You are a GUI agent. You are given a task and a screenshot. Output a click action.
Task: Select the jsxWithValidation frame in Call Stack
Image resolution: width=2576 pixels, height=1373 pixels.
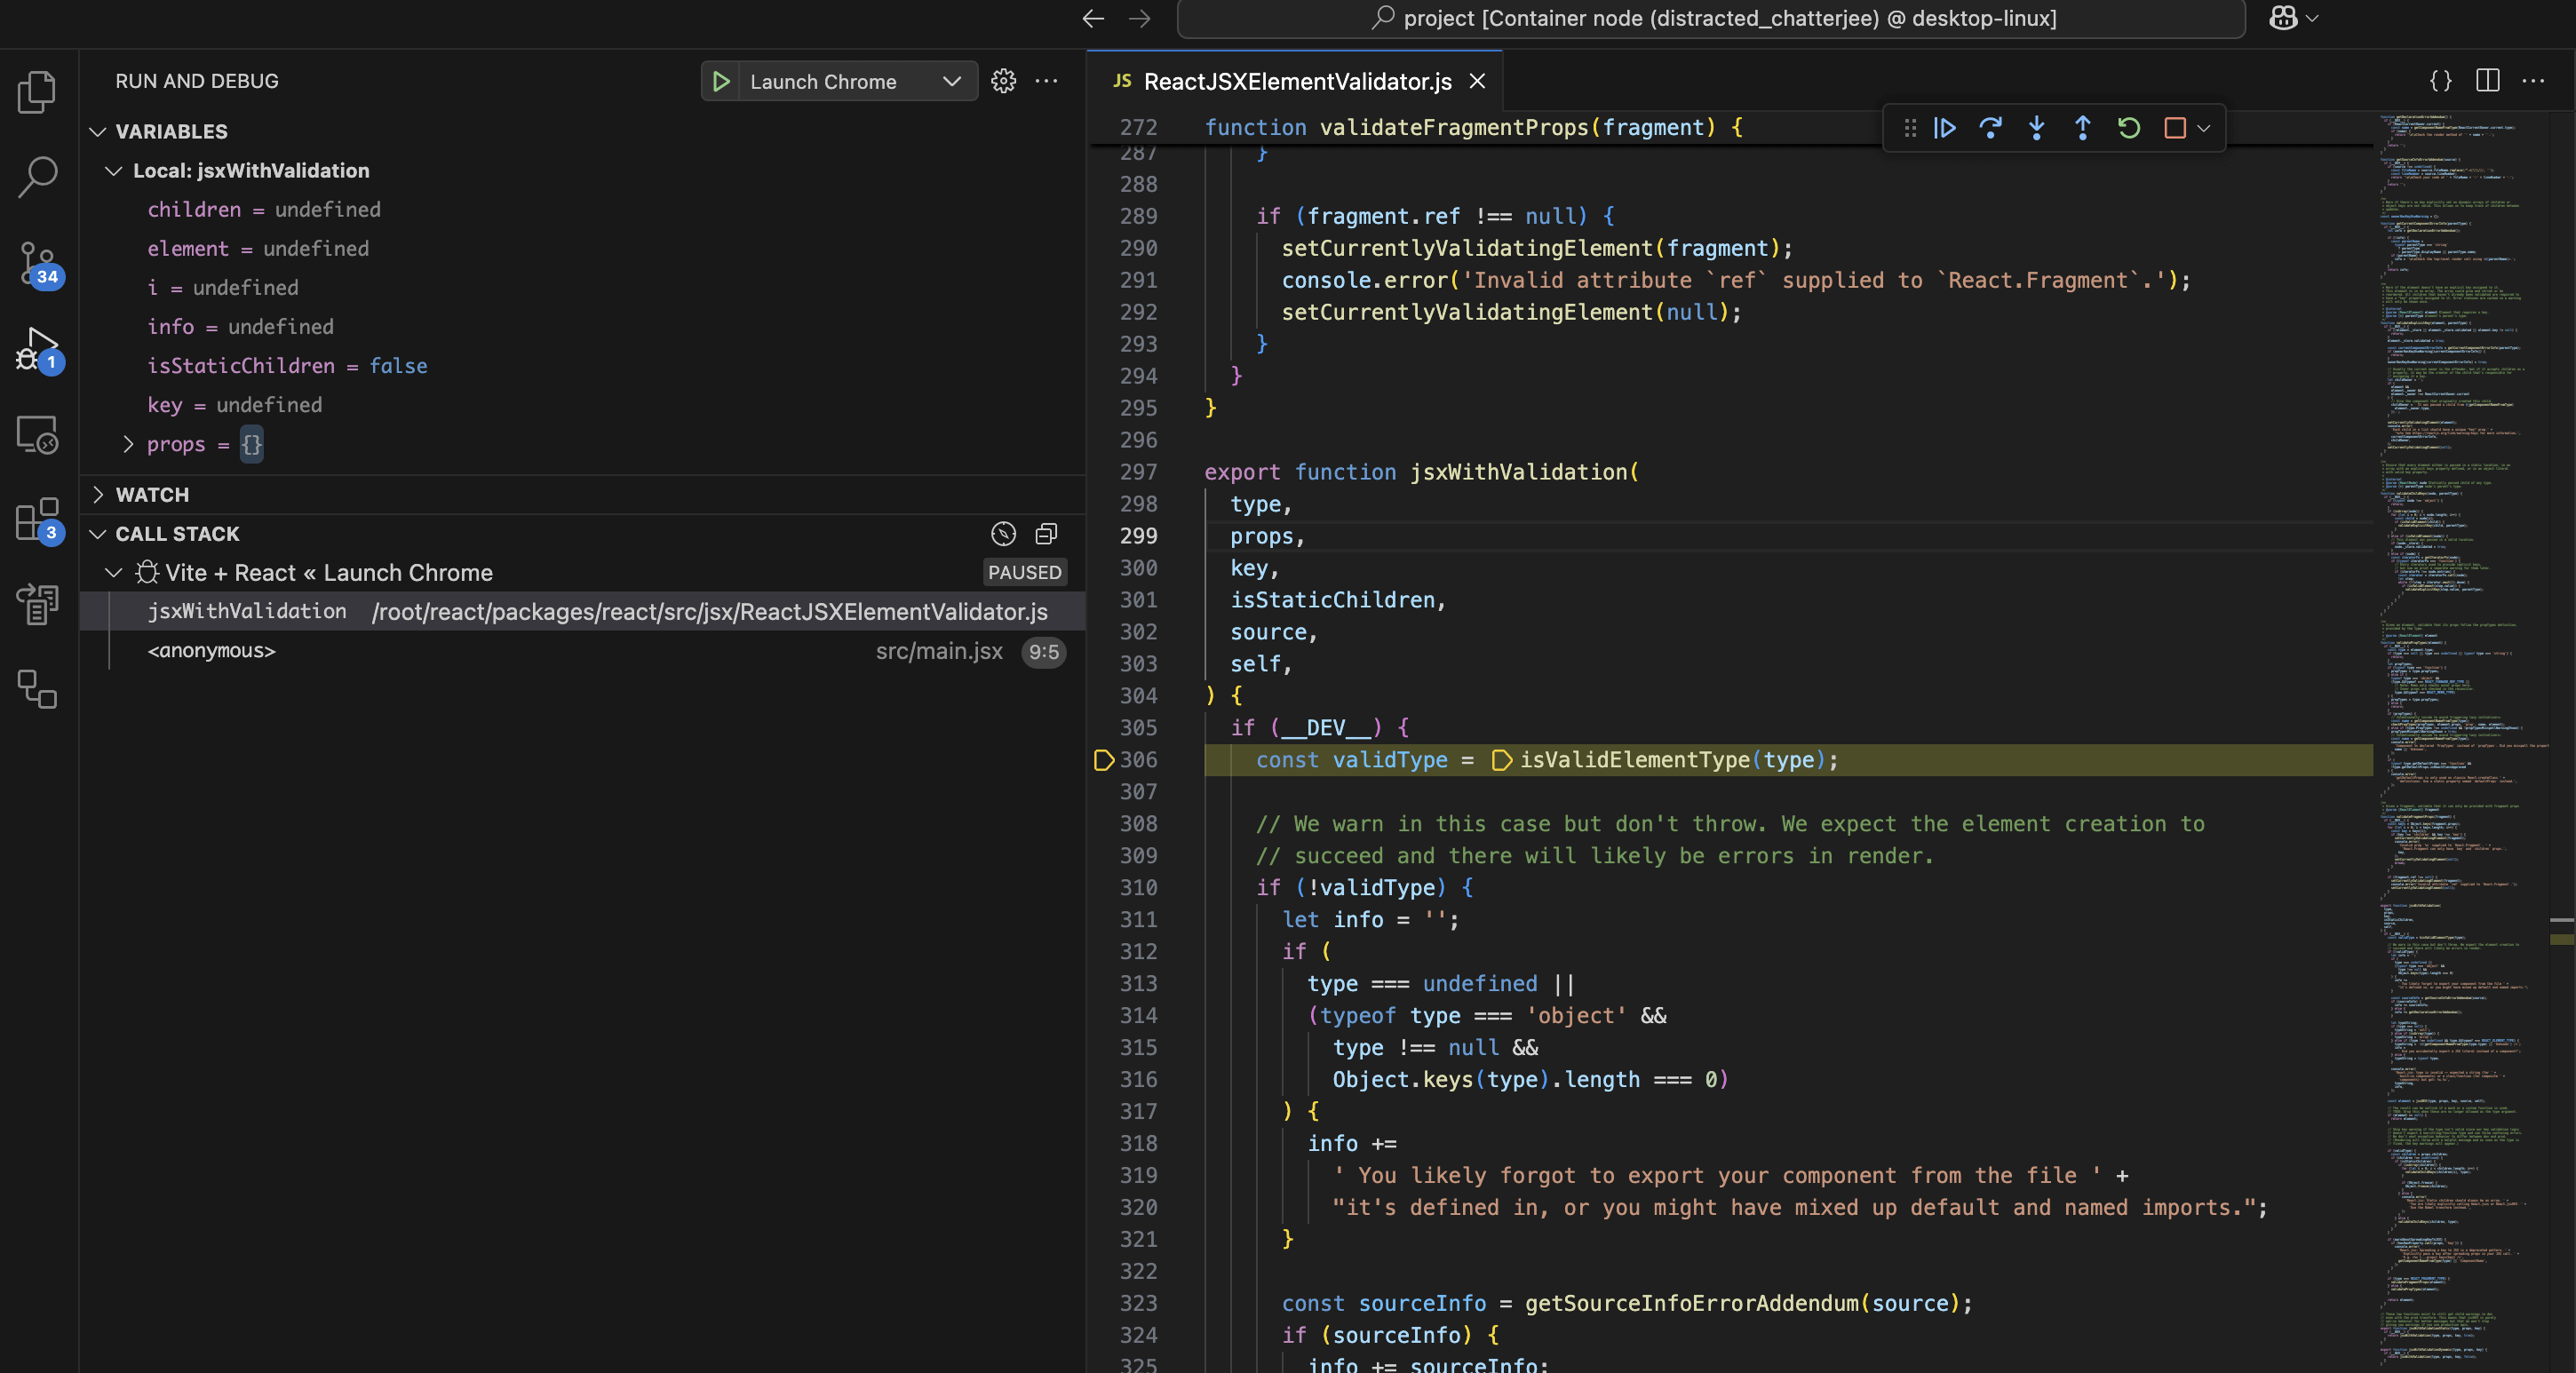click(x=246, y=611)
